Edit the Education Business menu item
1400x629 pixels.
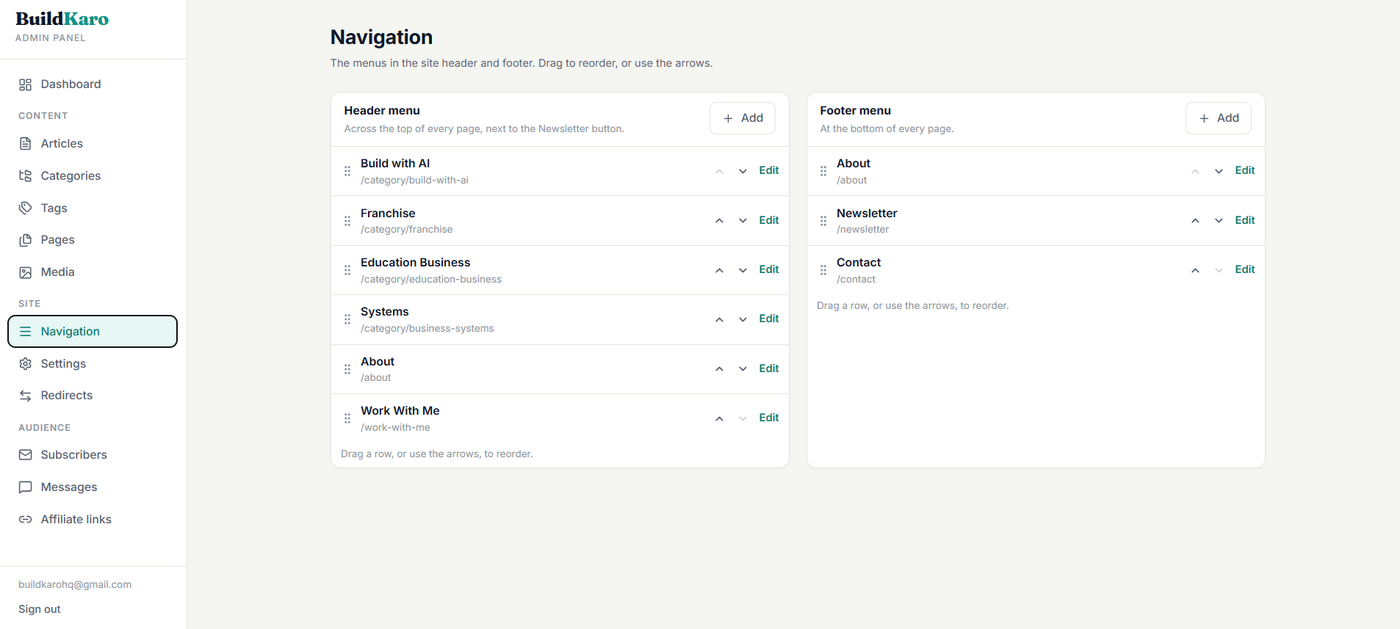[768, 270]
